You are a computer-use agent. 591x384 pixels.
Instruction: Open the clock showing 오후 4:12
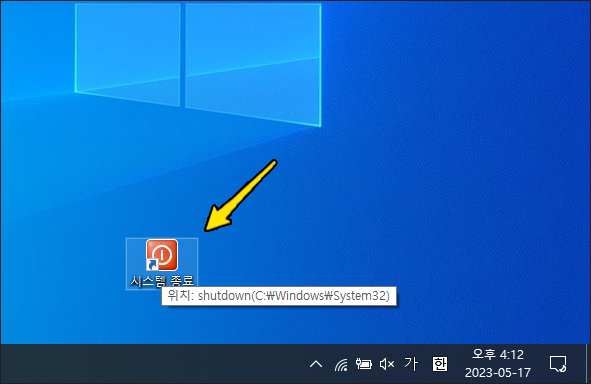pos(498,364)
